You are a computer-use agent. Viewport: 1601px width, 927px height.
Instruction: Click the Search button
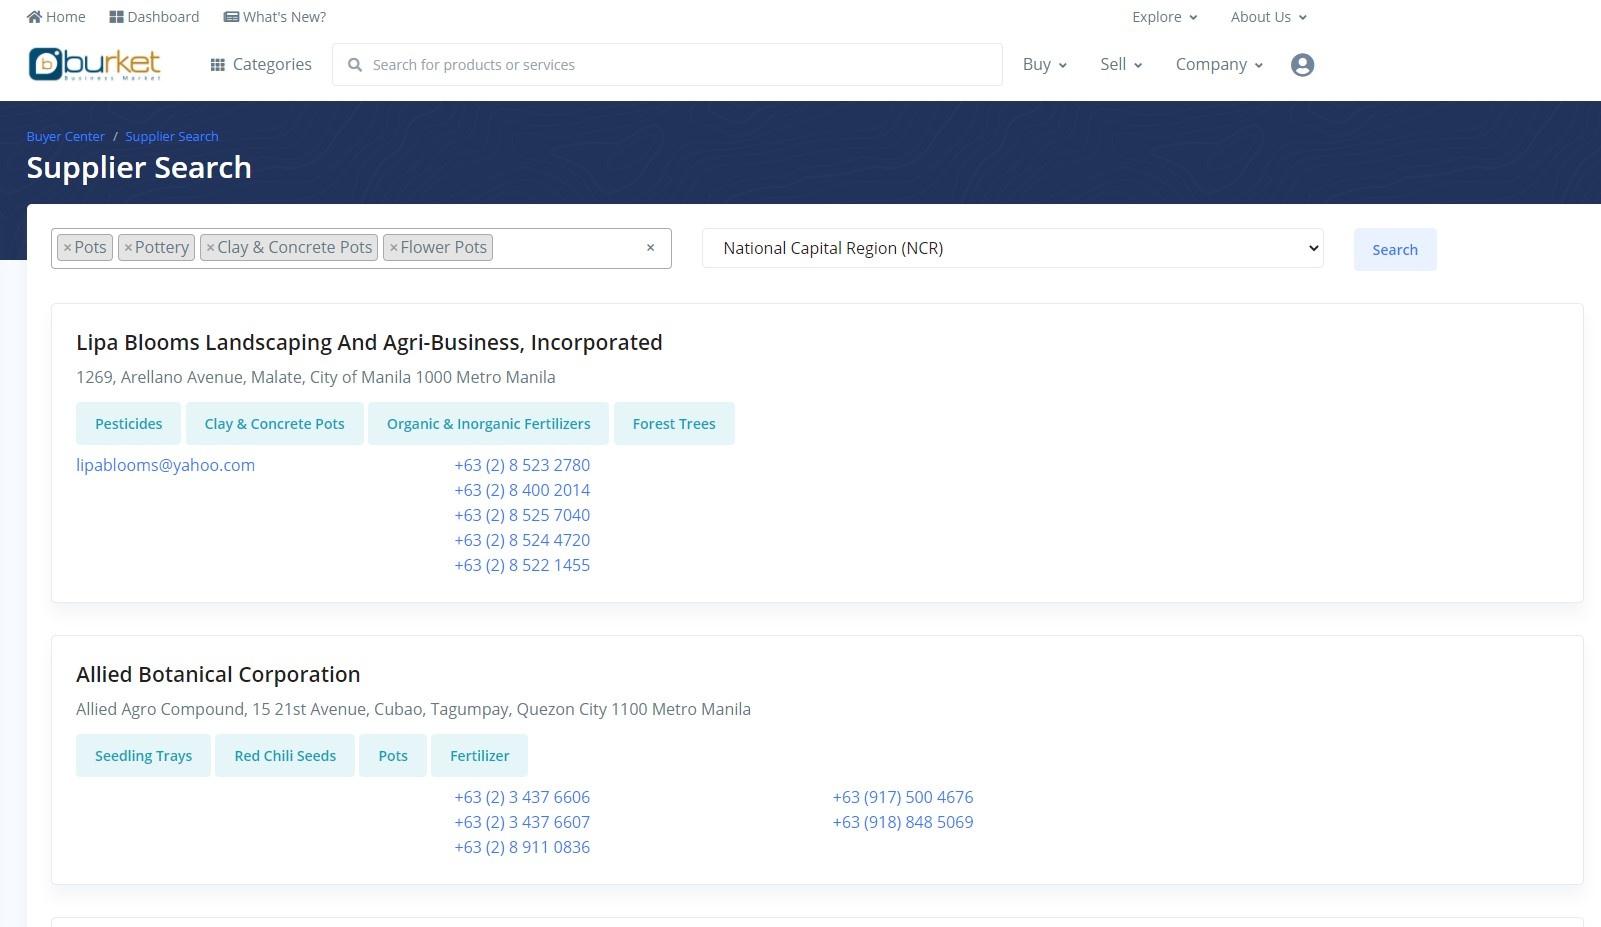[1395, 250]
